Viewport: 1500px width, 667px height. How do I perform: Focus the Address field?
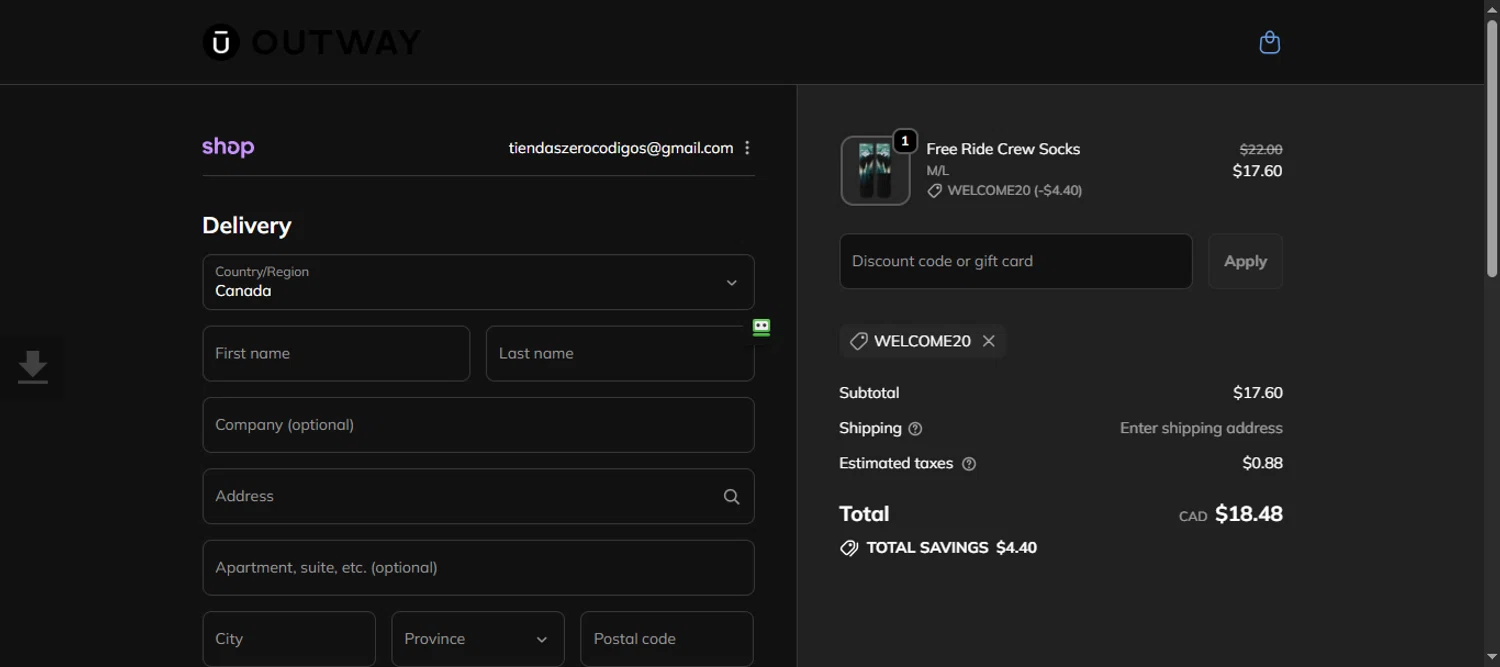coord(478,496)
